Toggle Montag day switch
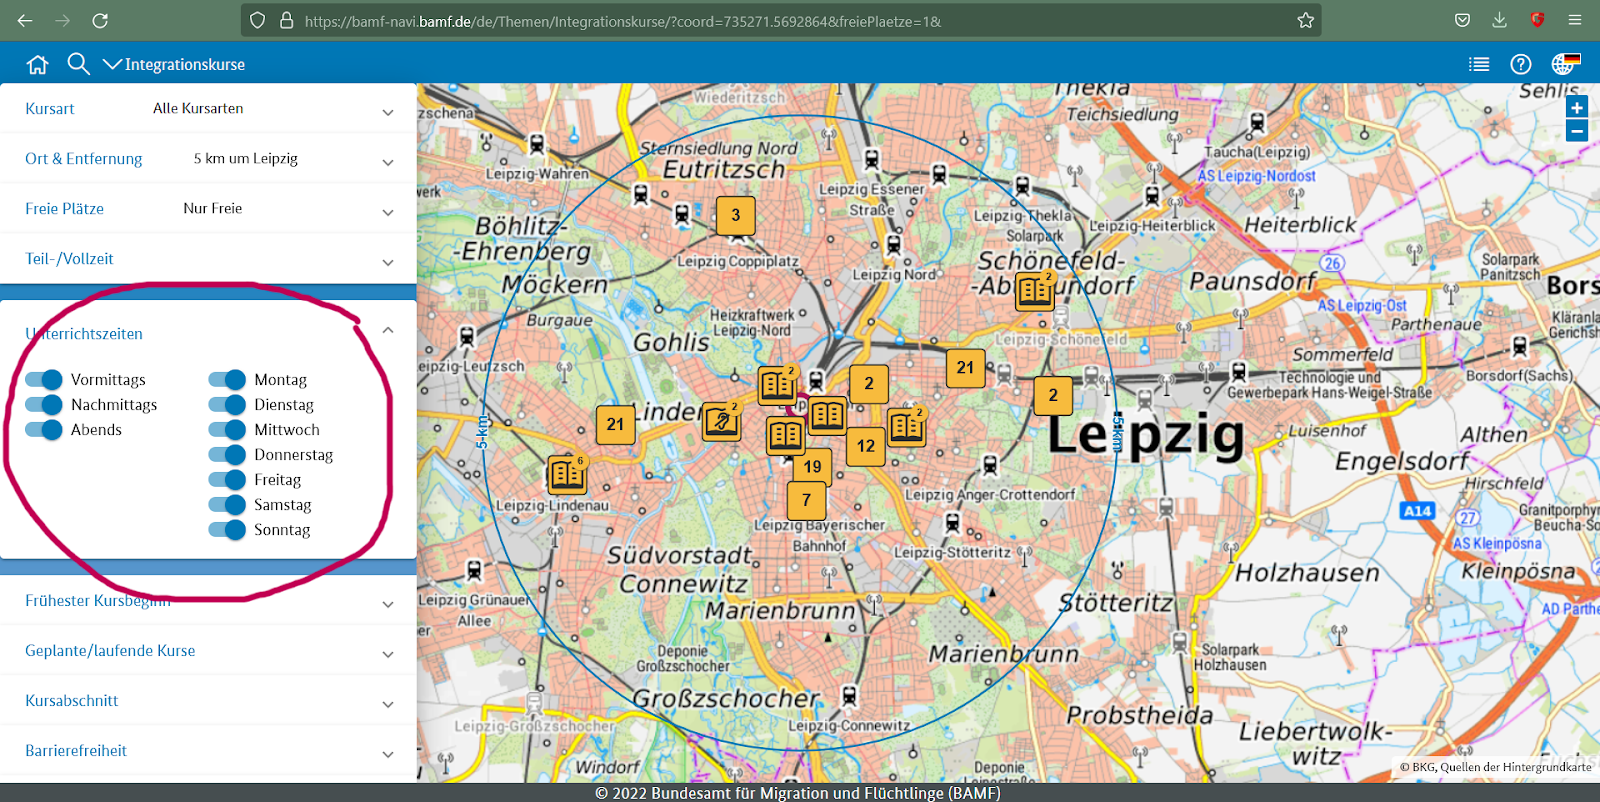The image size is (1600, 802). [x=227, y=379]
